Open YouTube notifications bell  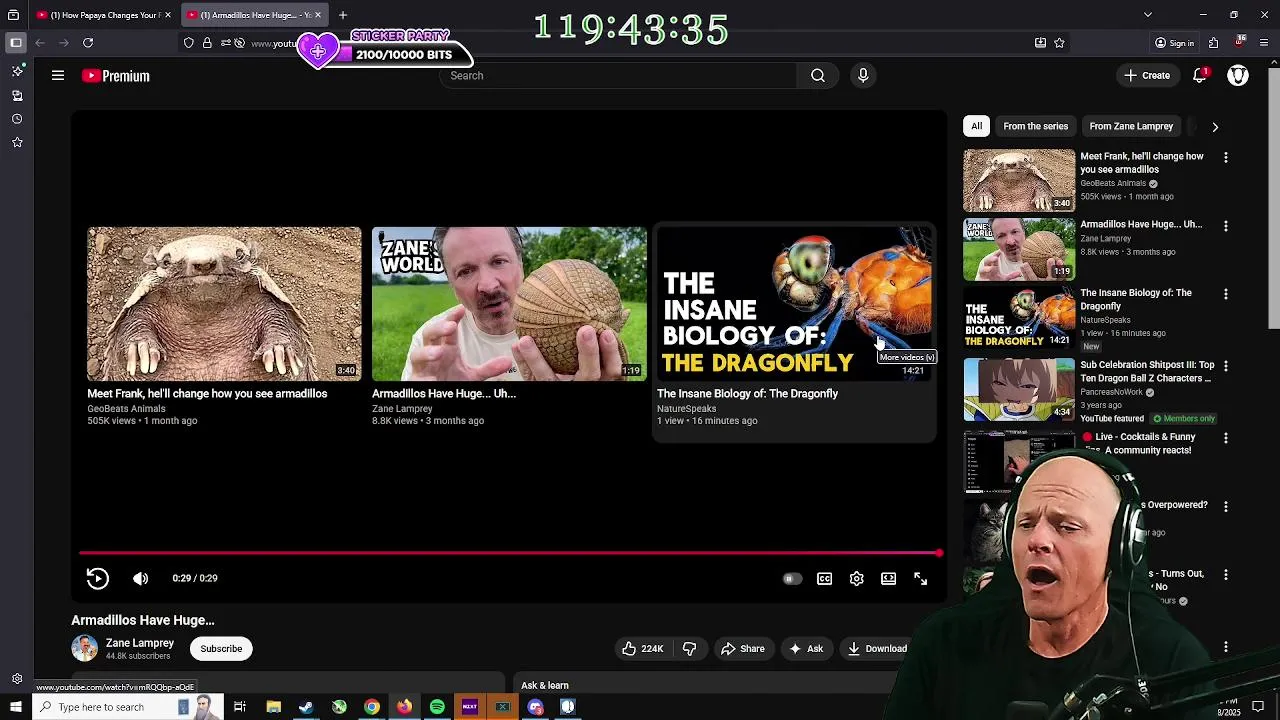1200,76
